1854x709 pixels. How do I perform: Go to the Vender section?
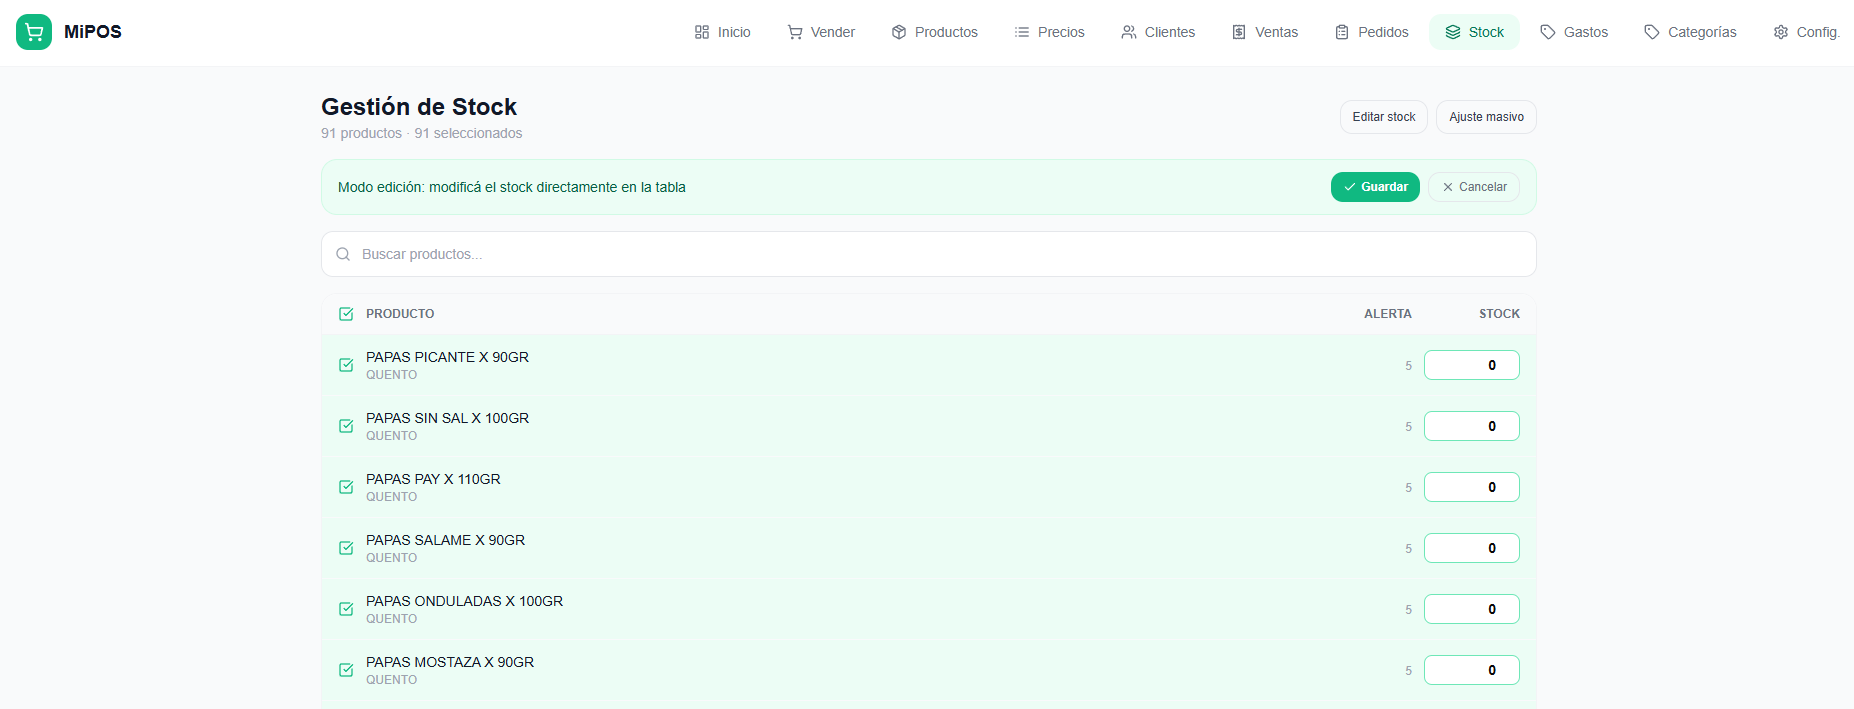pyautogui.click(x=821, y=32)
